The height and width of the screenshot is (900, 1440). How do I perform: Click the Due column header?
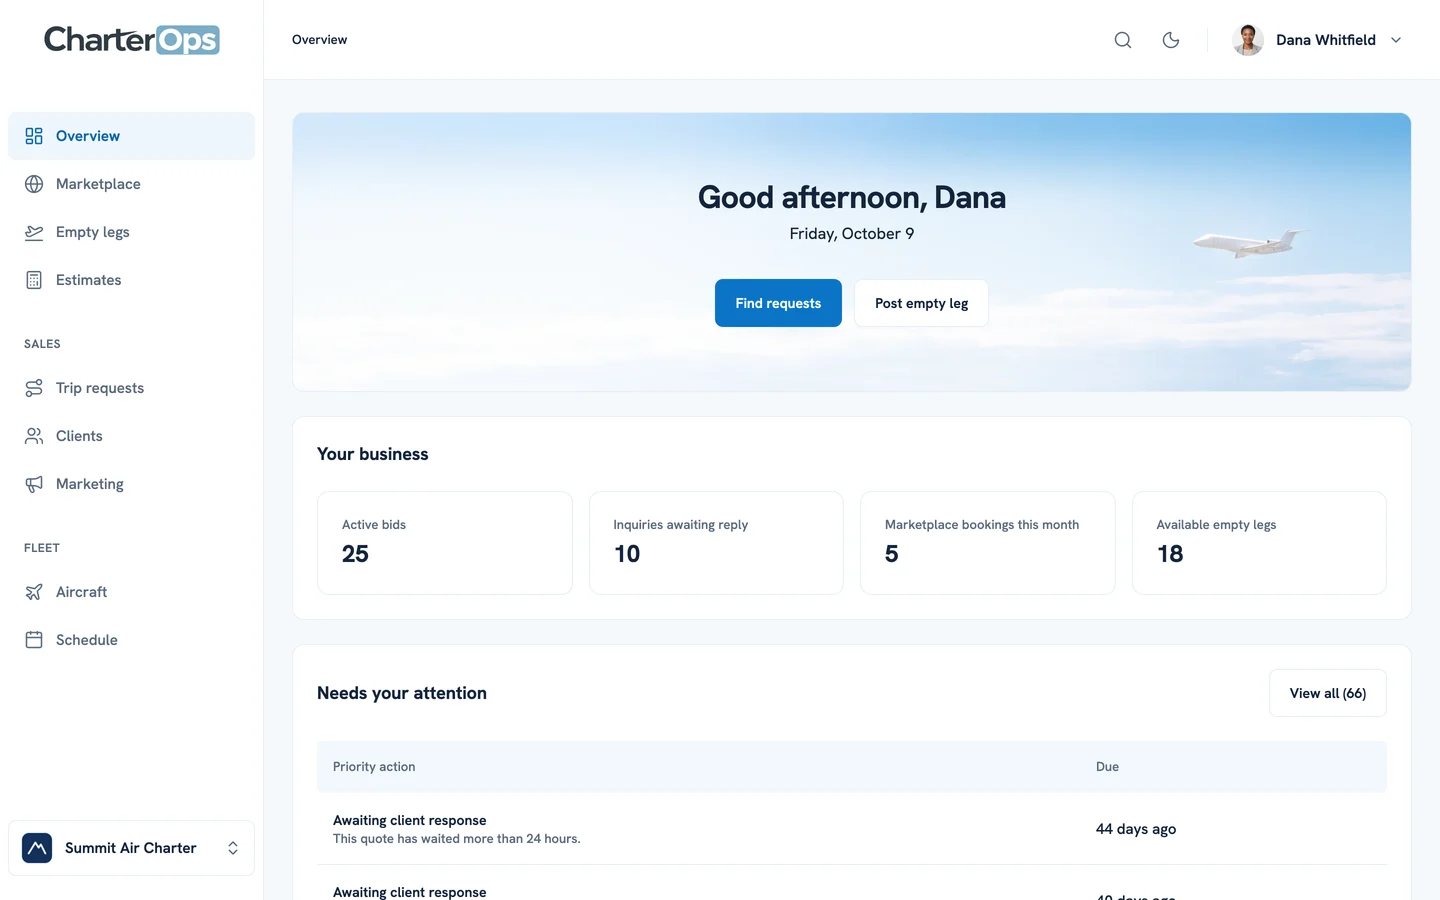1107,767
